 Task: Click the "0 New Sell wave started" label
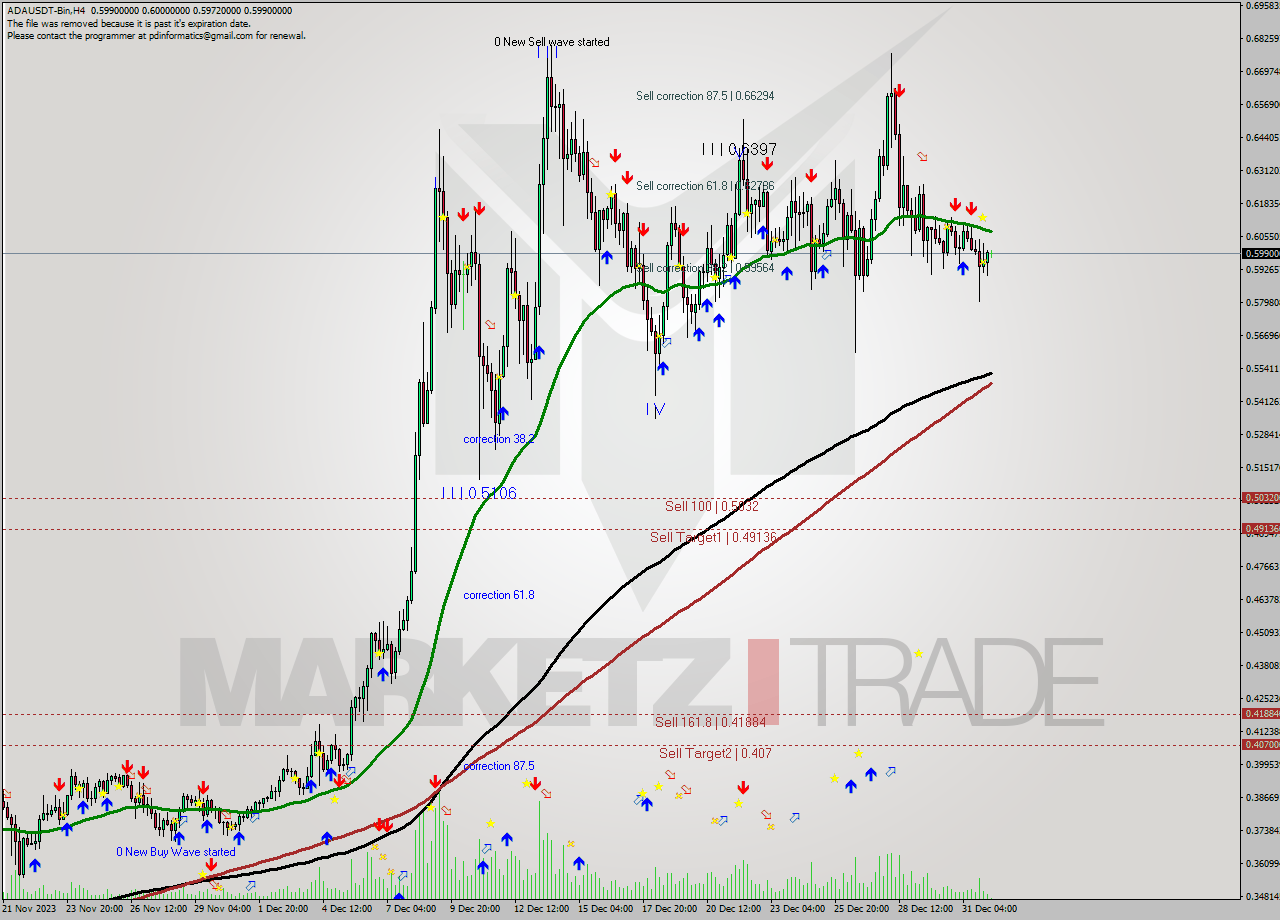tap(552, 42)
